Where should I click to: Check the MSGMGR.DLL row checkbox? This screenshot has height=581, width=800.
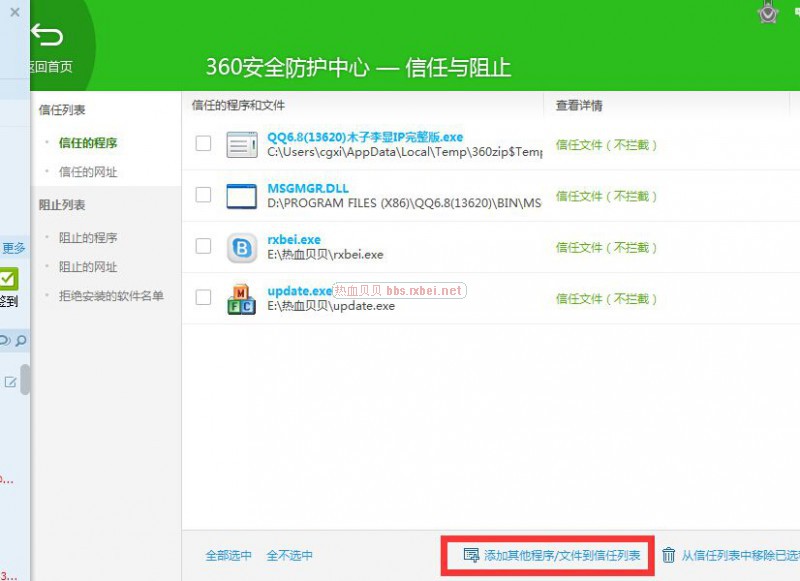tap(203, 195)
